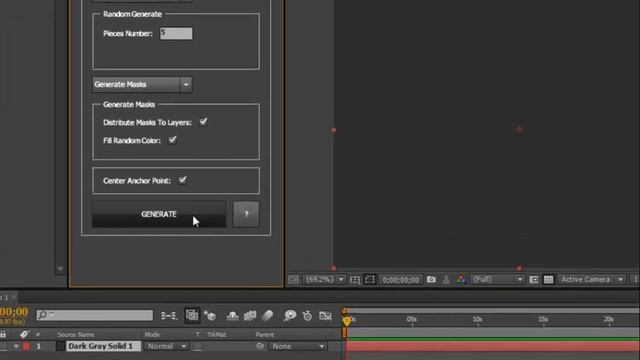Click the red label color of layer 1
640x360 pixels.
26,346
